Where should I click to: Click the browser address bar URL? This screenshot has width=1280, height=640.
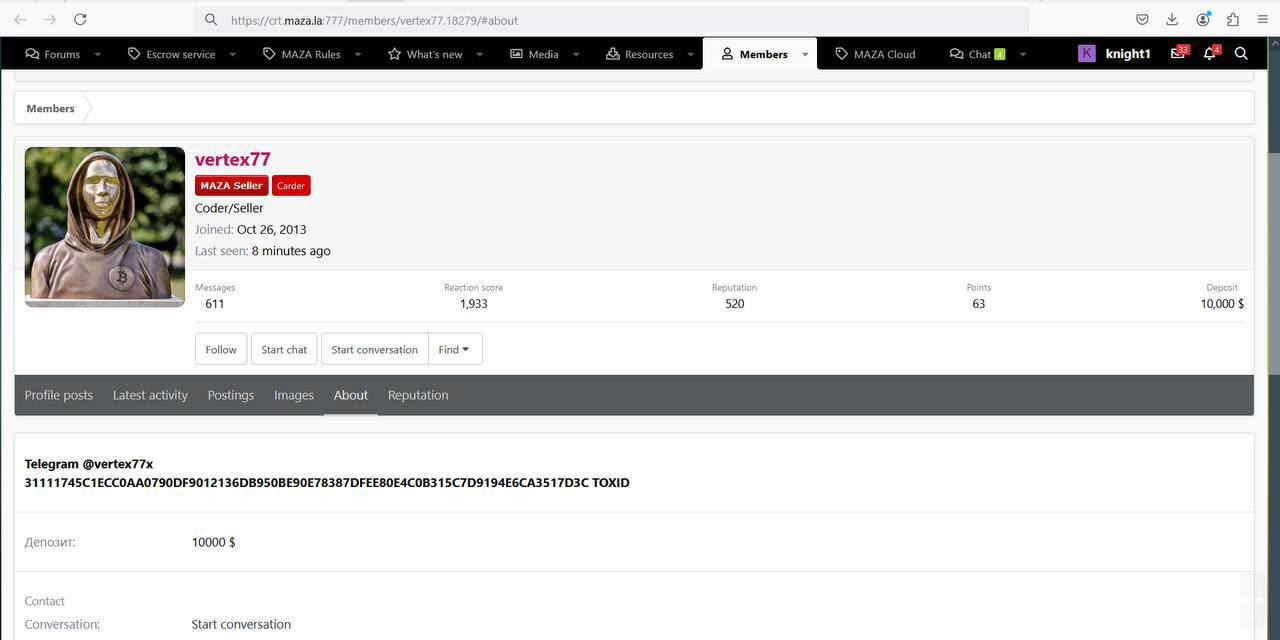click(374, 20)
